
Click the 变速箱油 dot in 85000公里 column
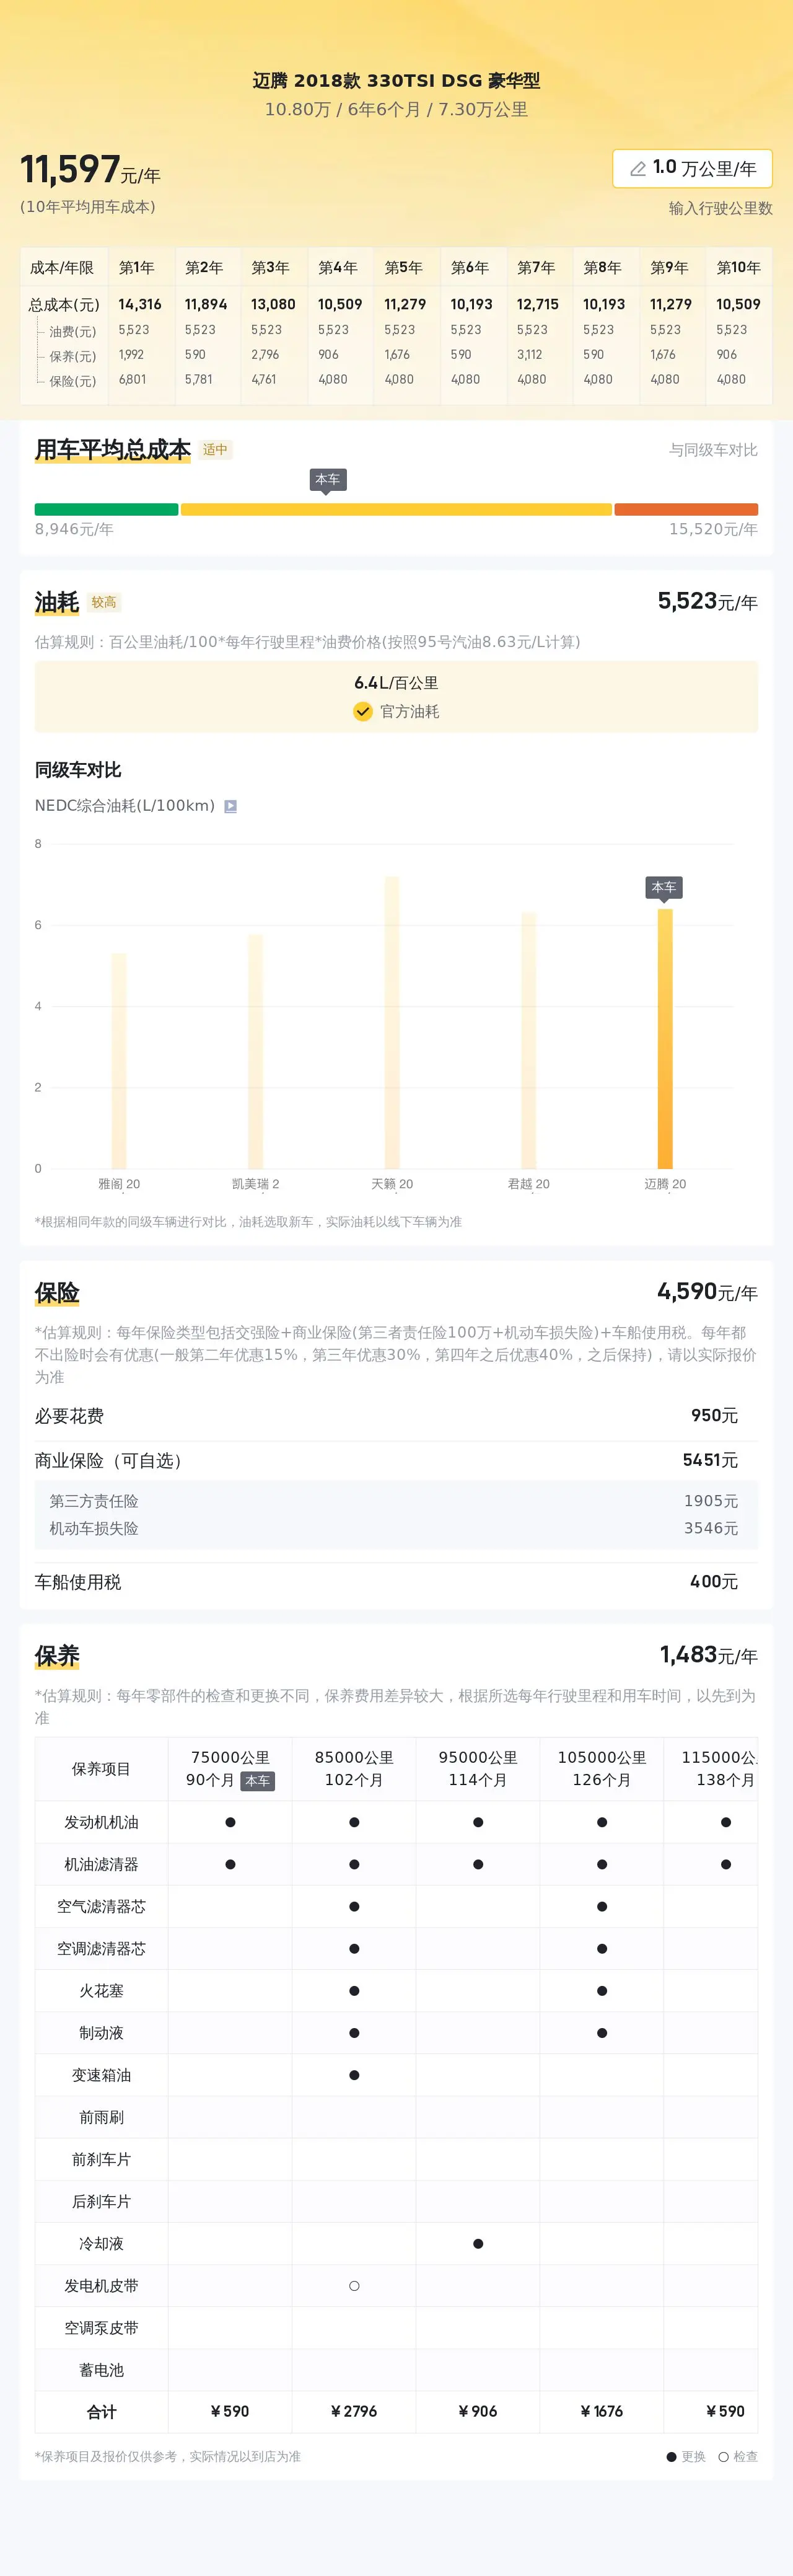point(354,2075)
